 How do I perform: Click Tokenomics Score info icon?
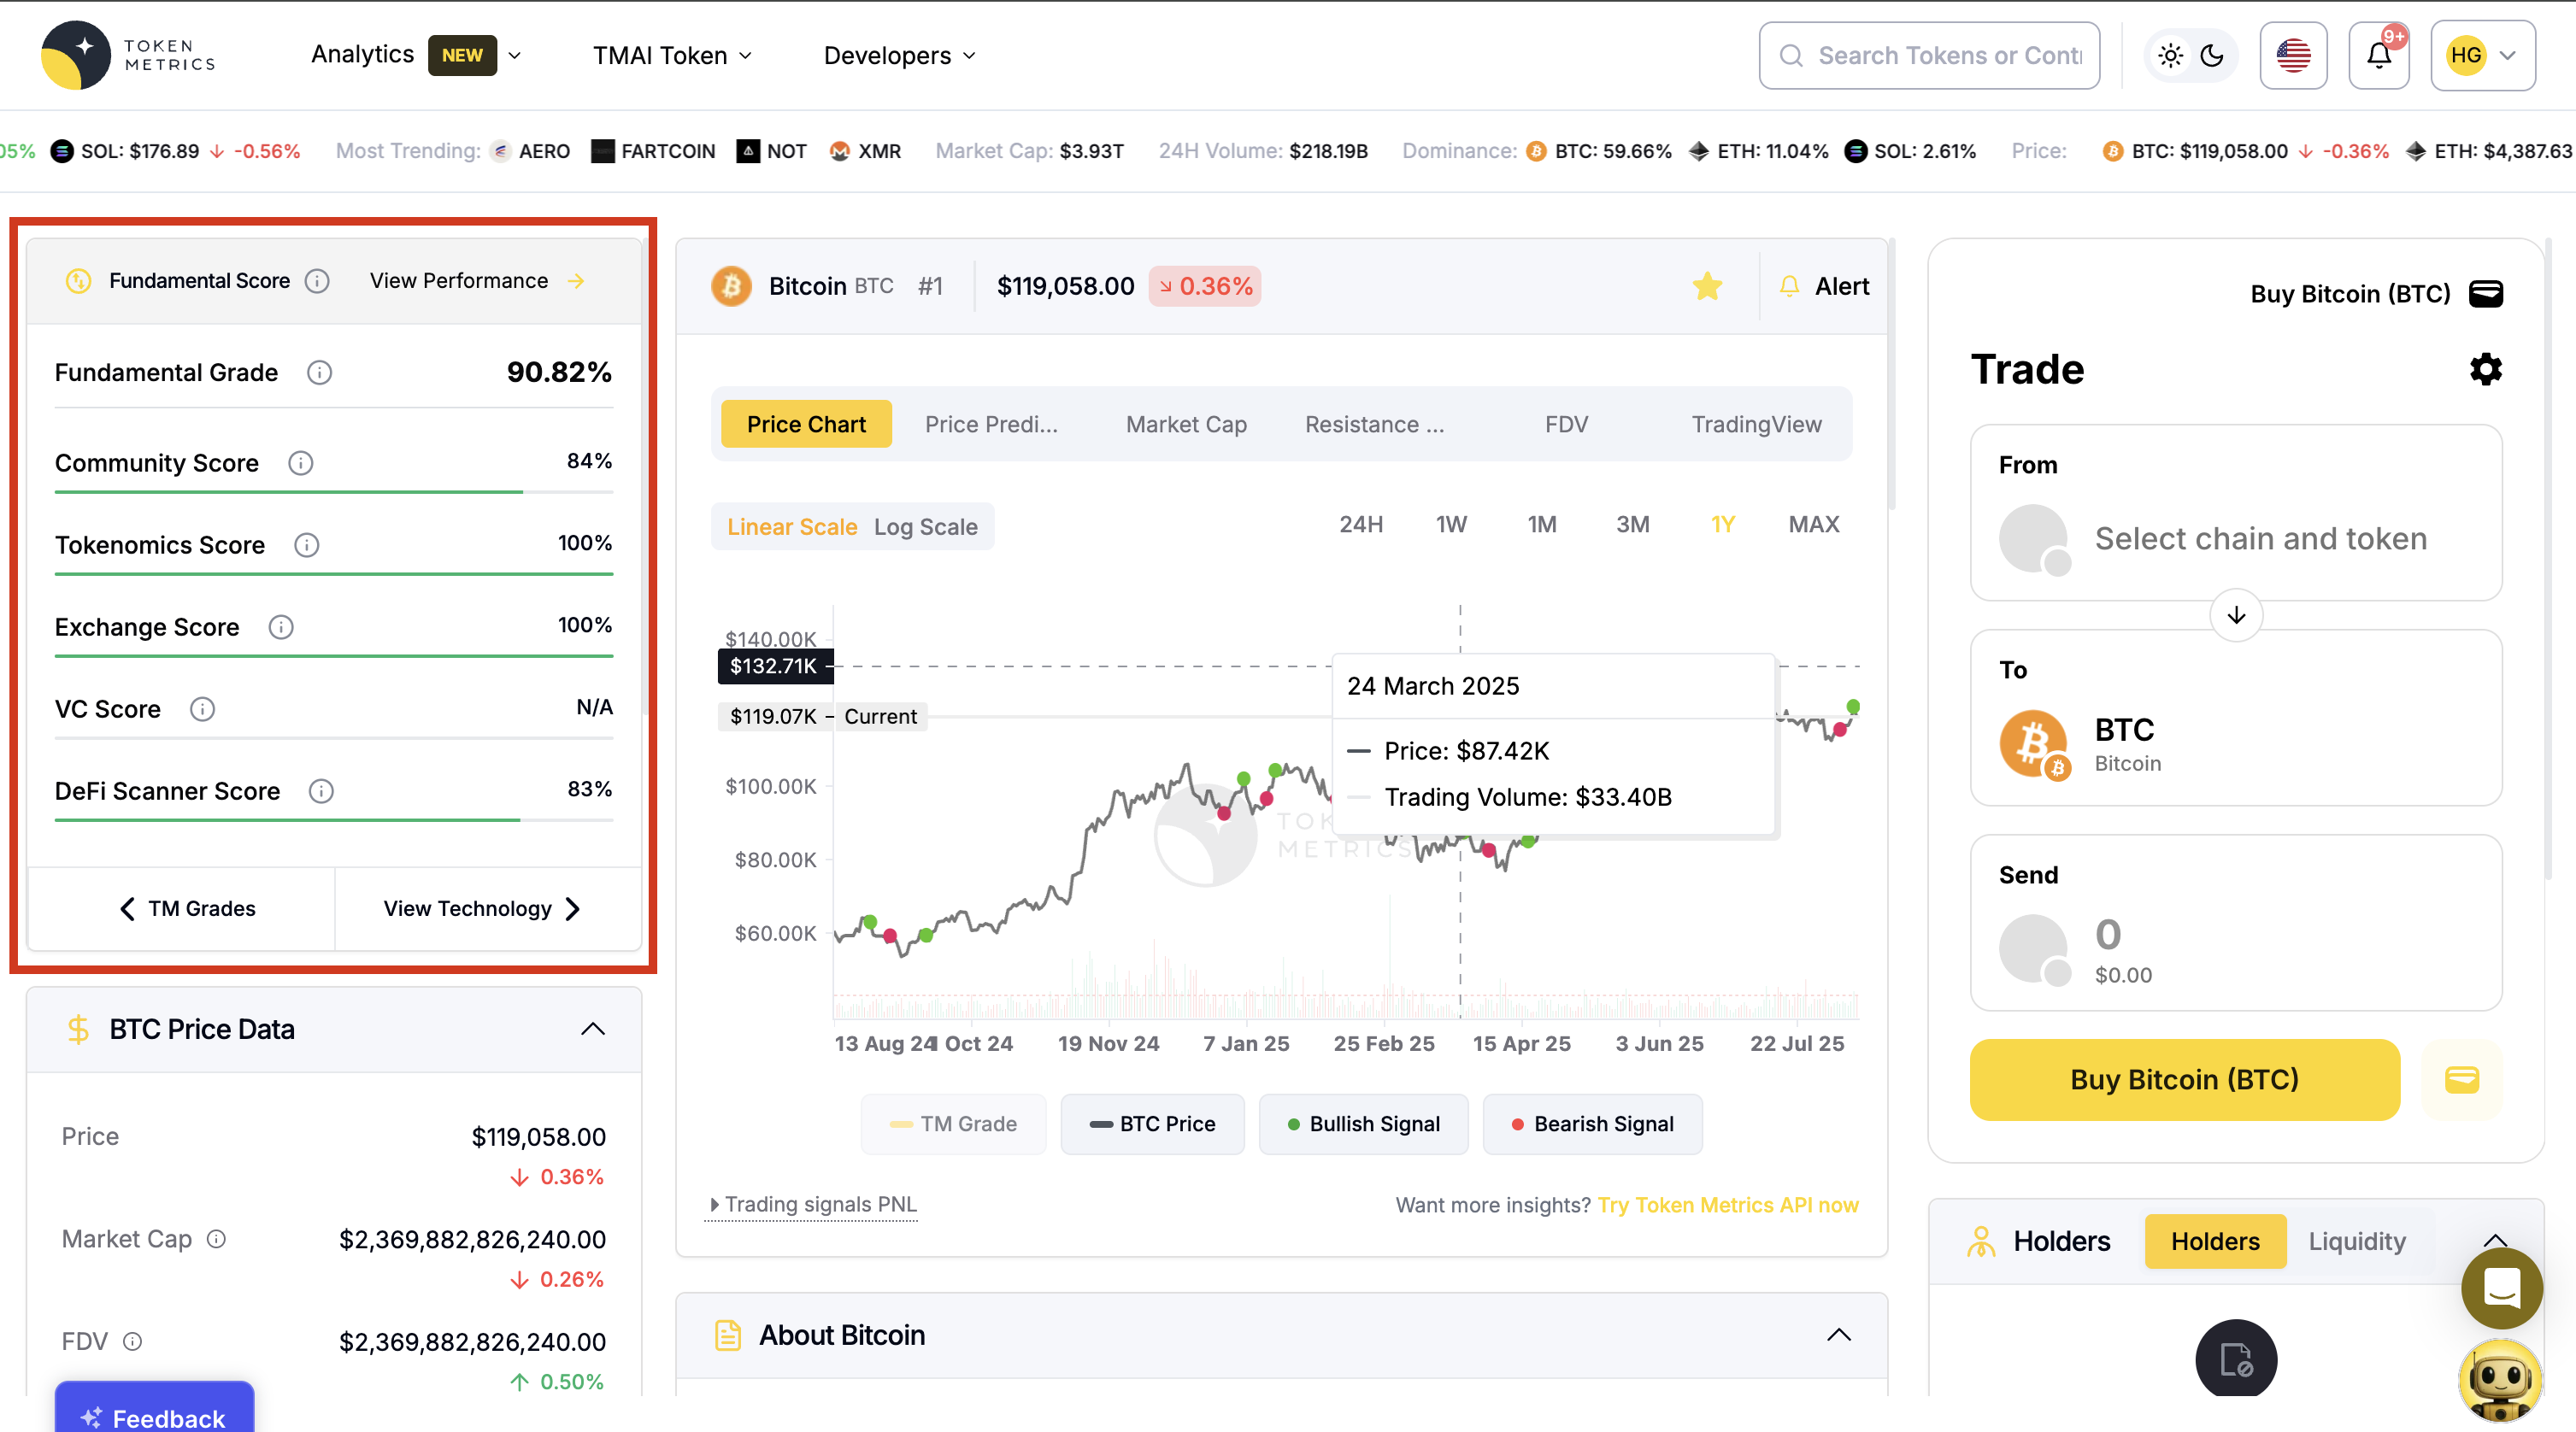pyautogui.click(x=306, y=545)
